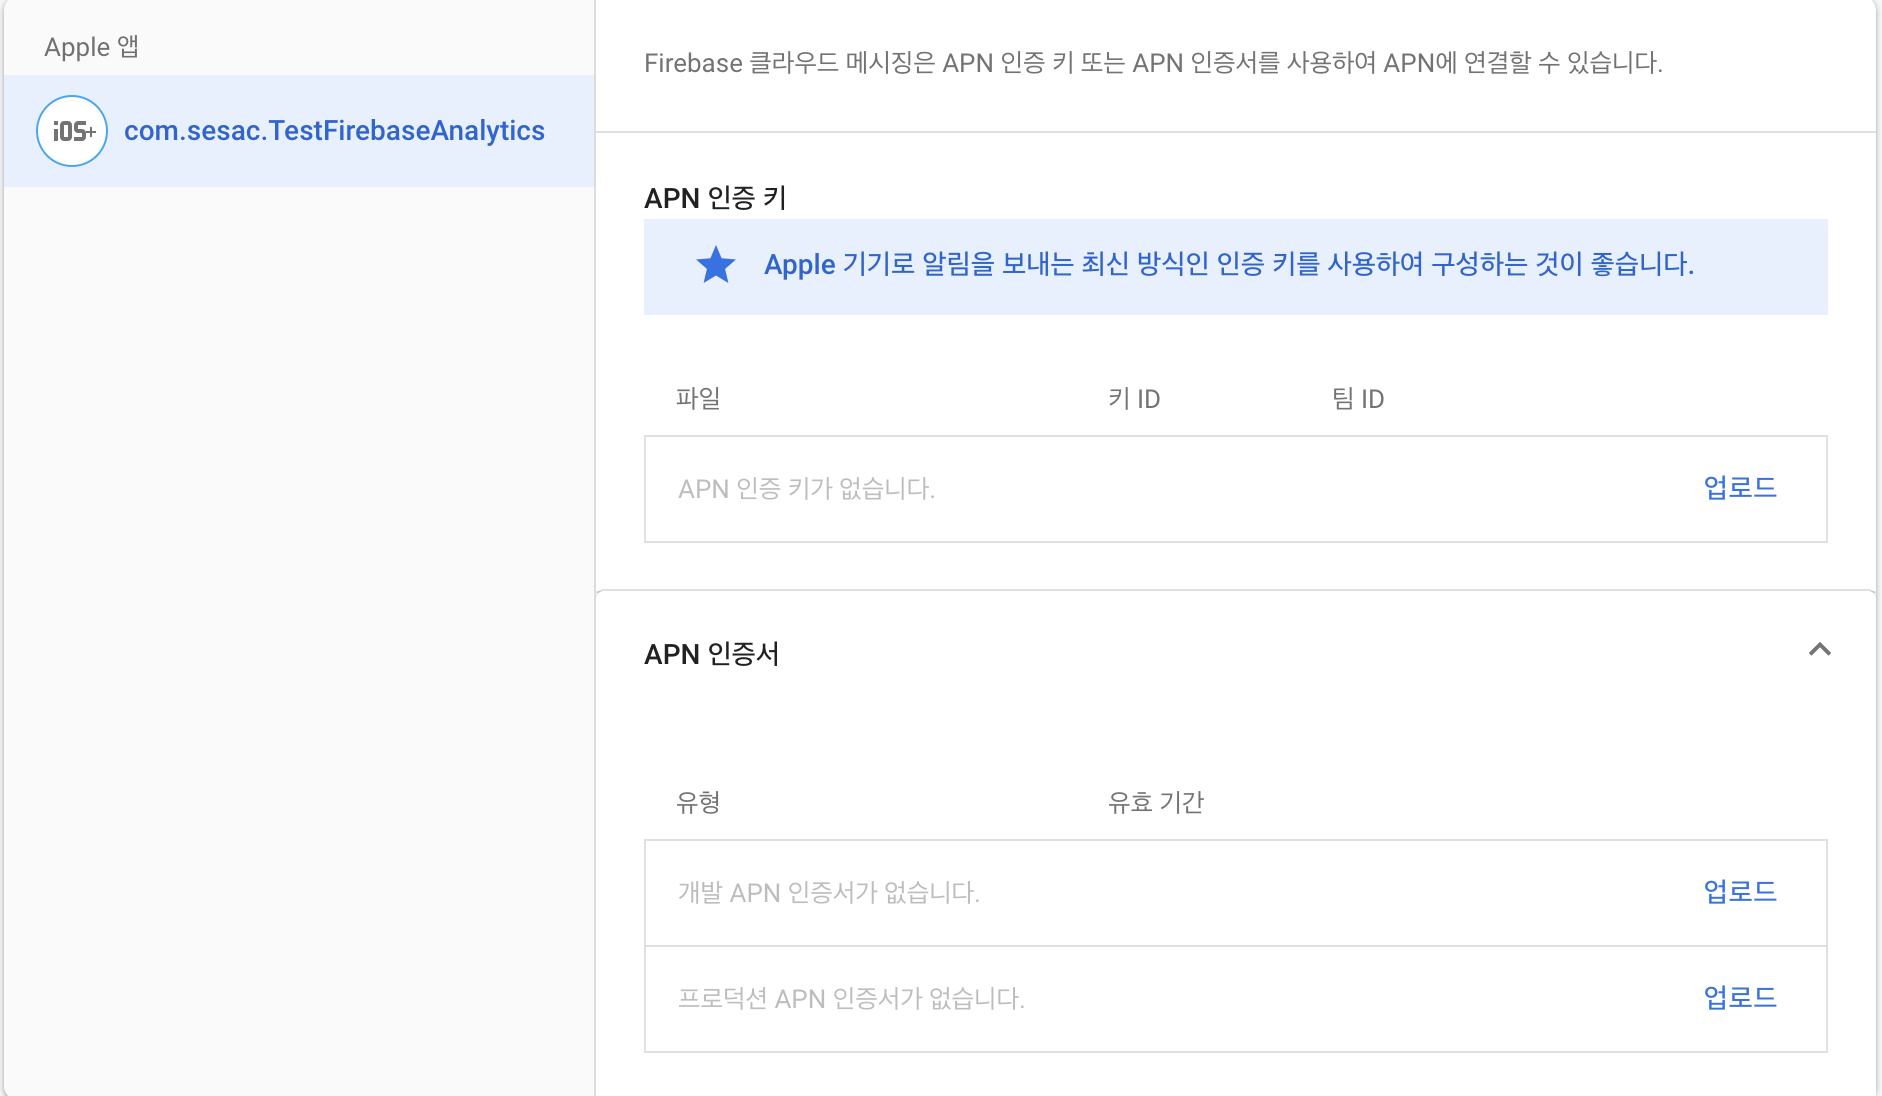Click the '유효 기간' column header
The width and height of the screenshot is (1882, 1096).
[x=1155, y=802]
